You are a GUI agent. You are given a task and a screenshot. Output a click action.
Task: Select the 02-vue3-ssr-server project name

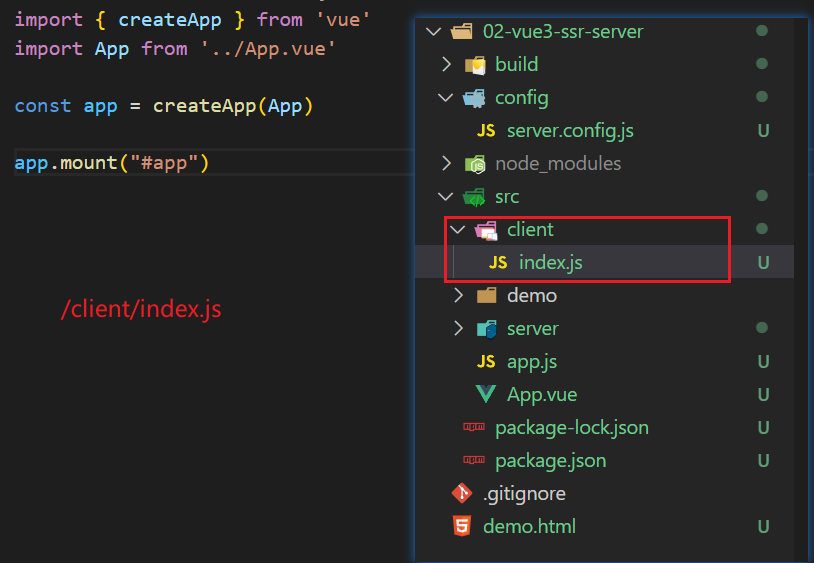(x=563, y=32)
